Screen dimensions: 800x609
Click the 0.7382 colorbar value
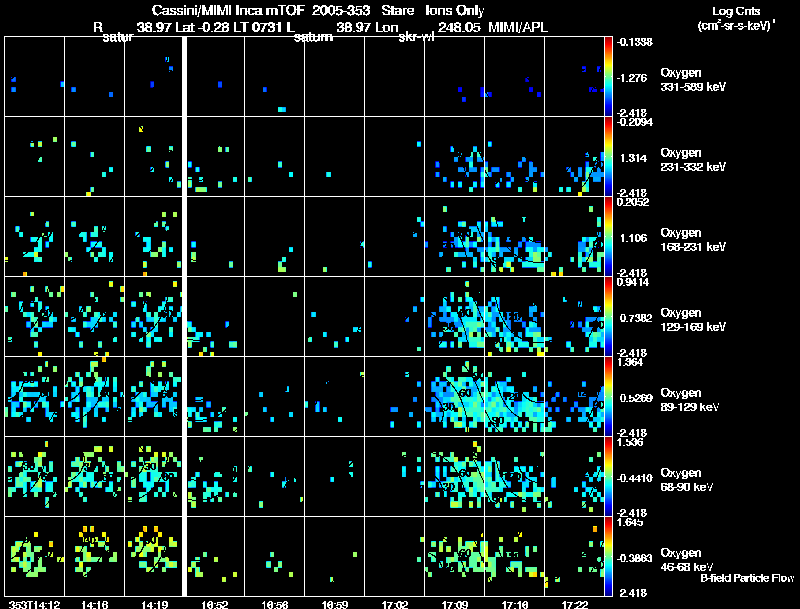(x=636, y=318)
